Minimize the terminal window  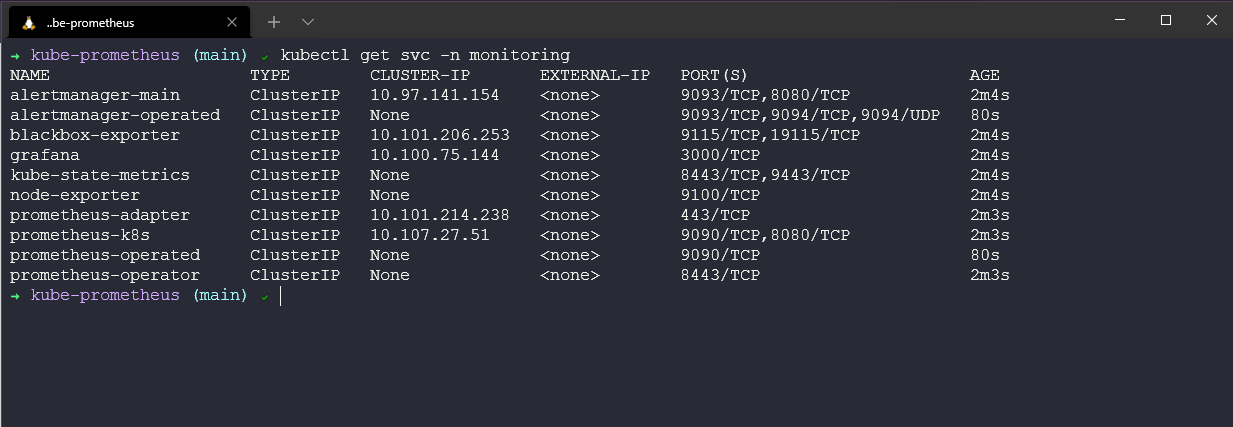pos(1119,20)
